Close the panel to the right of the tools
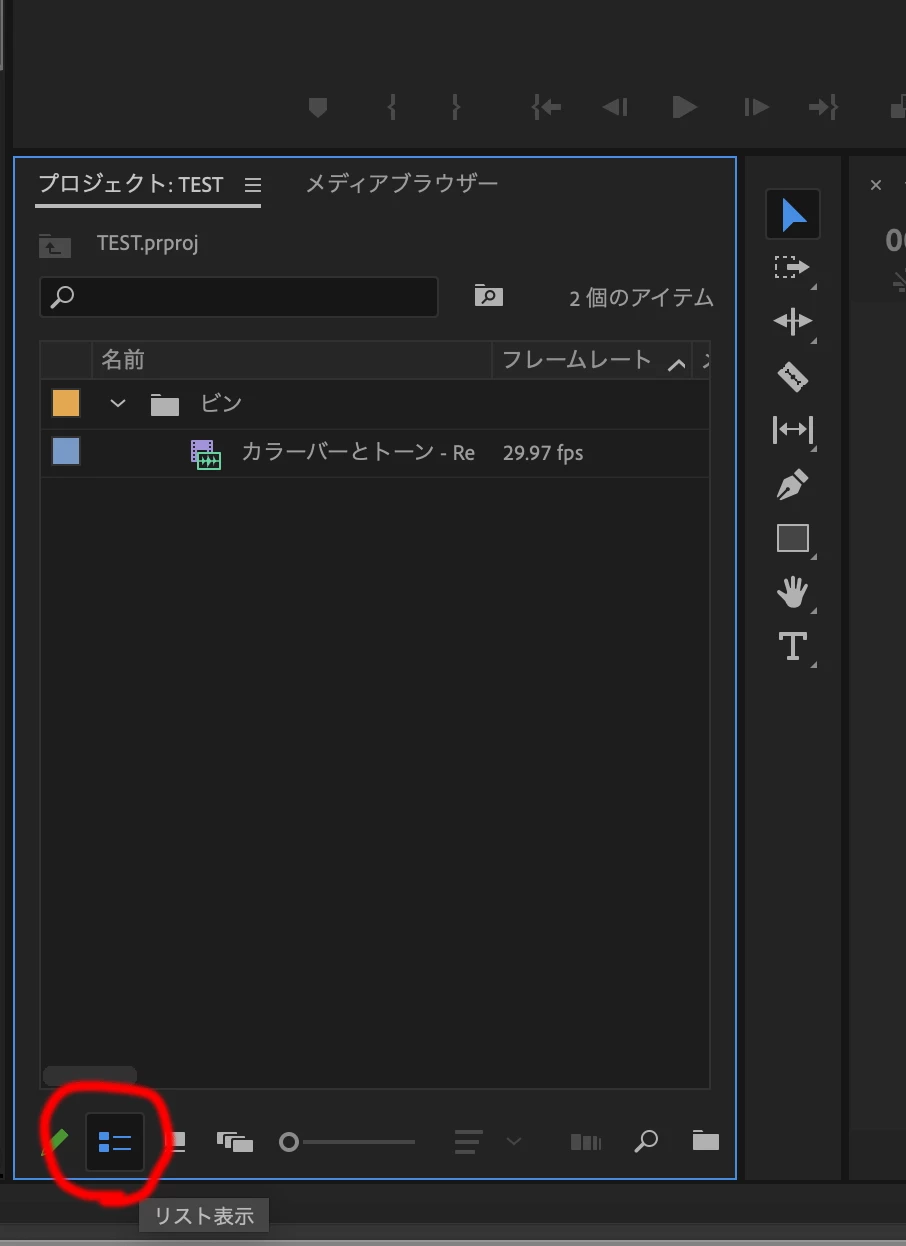 click(876, 185)
